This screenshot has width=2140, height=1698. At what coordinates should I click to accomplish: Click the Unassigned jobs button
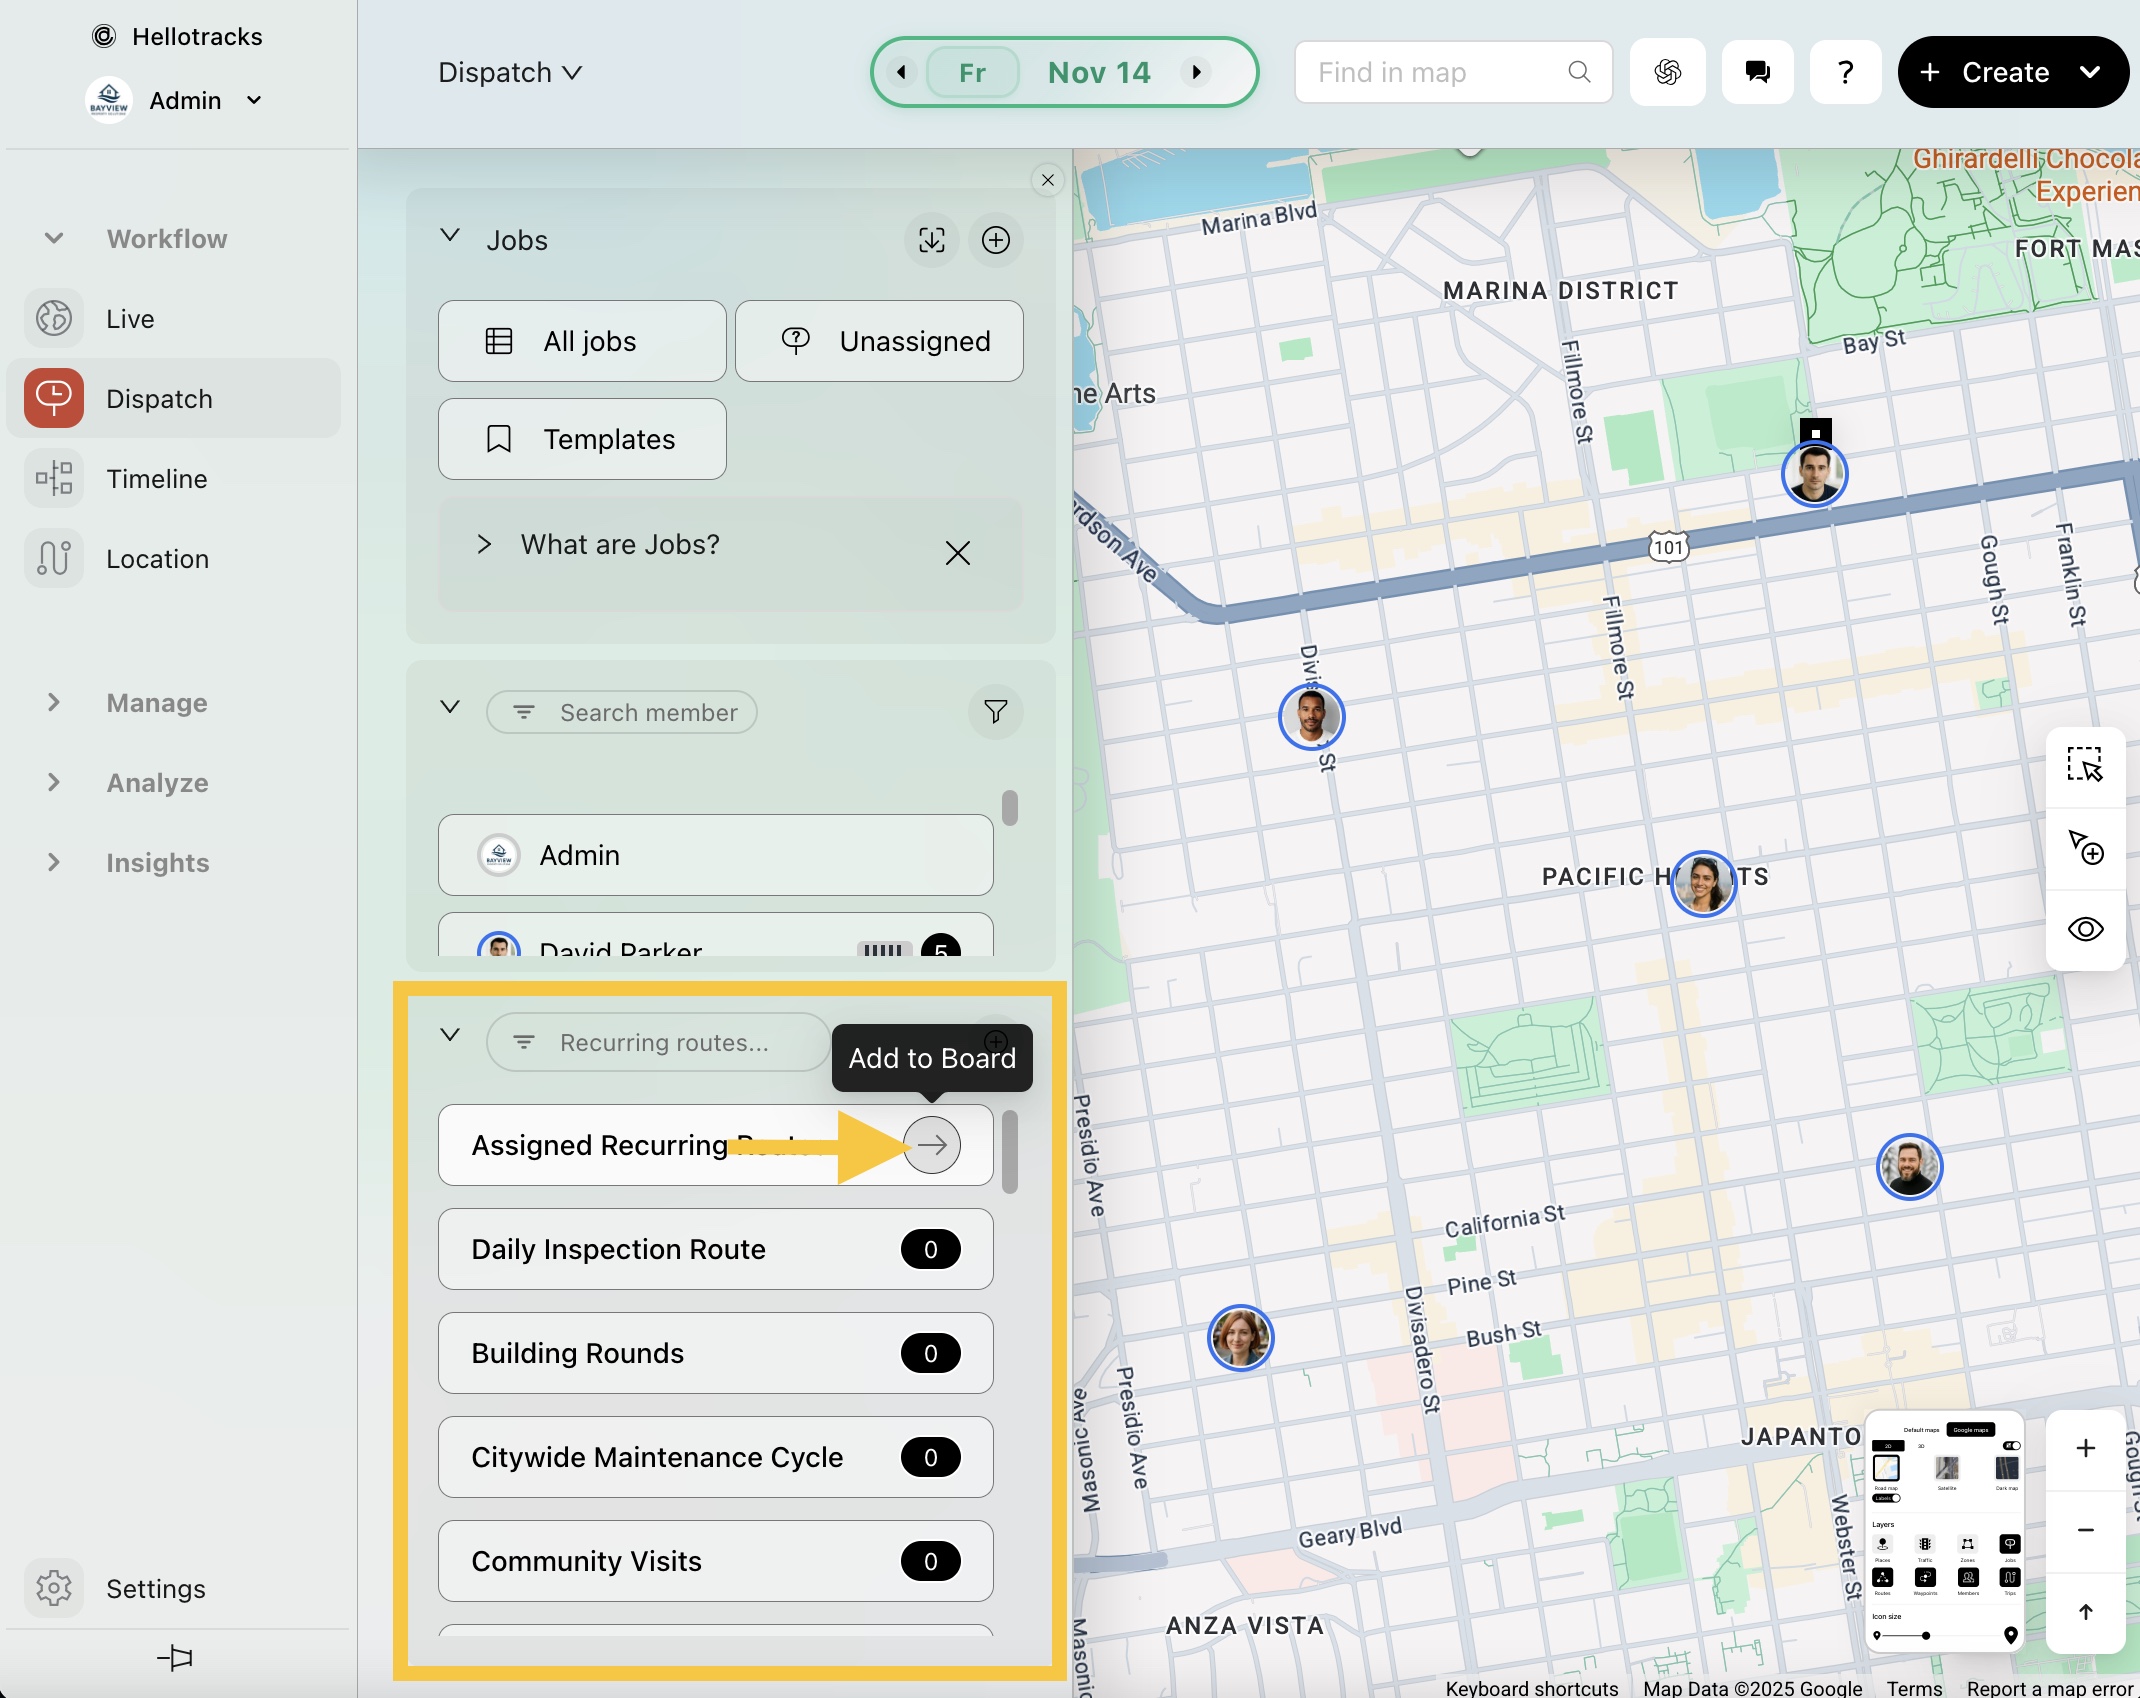[x=879, y=341]
